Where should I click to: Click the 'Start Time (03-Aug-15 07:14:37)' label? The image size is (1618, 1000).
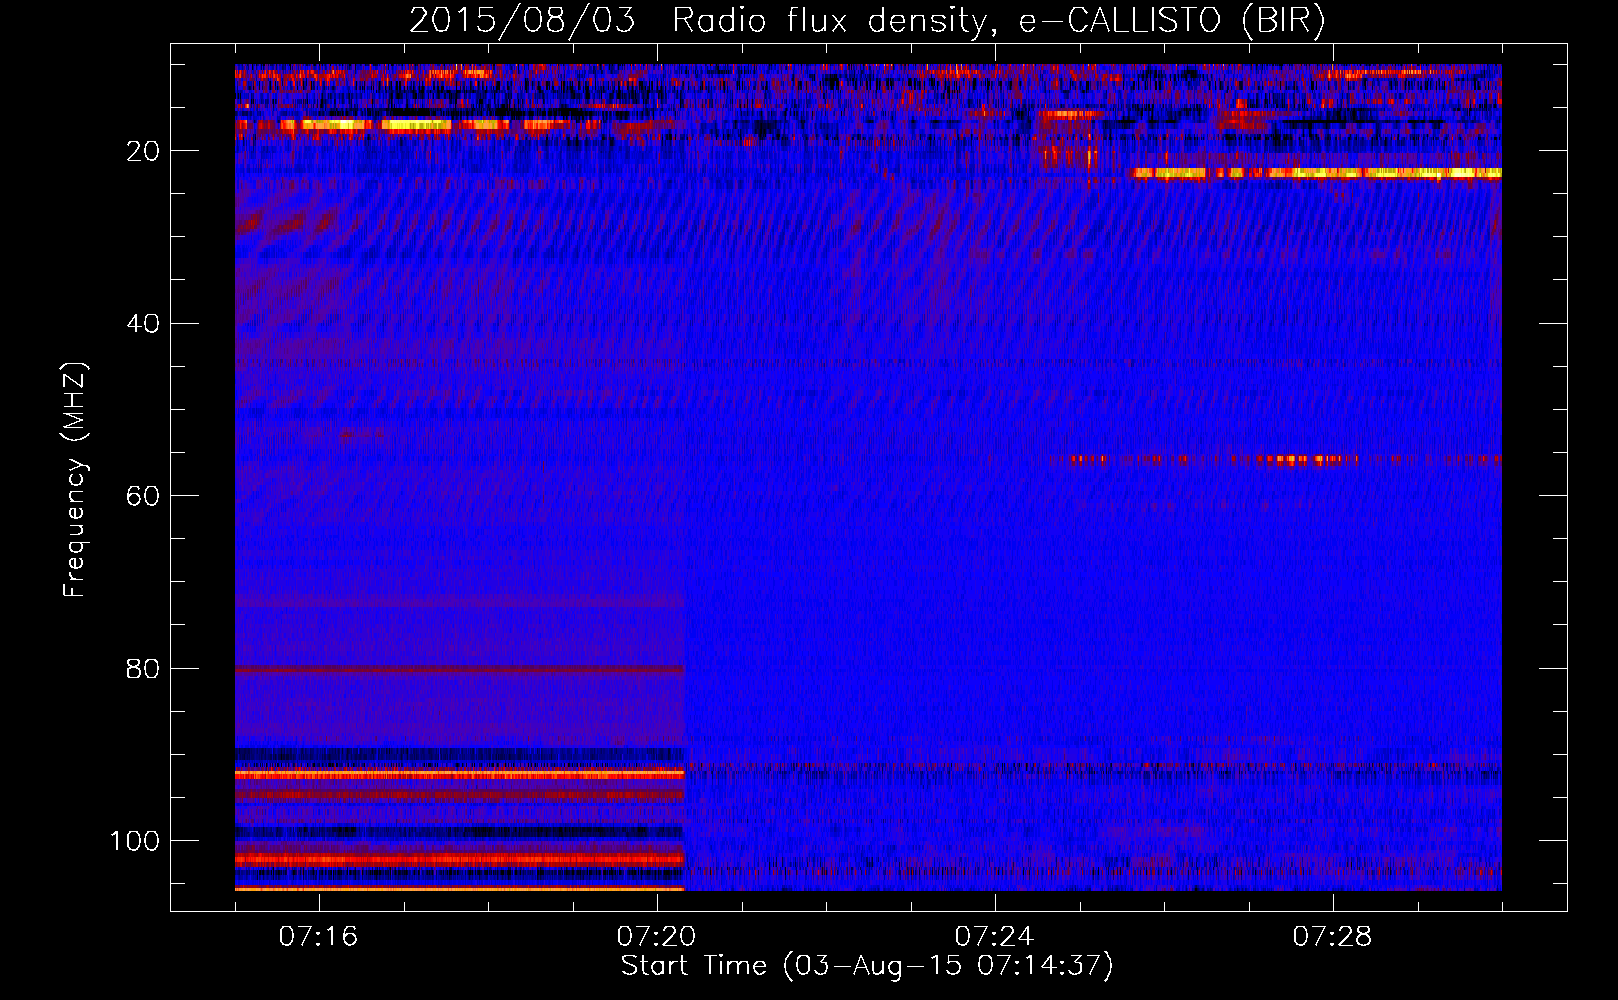(867, 966)
